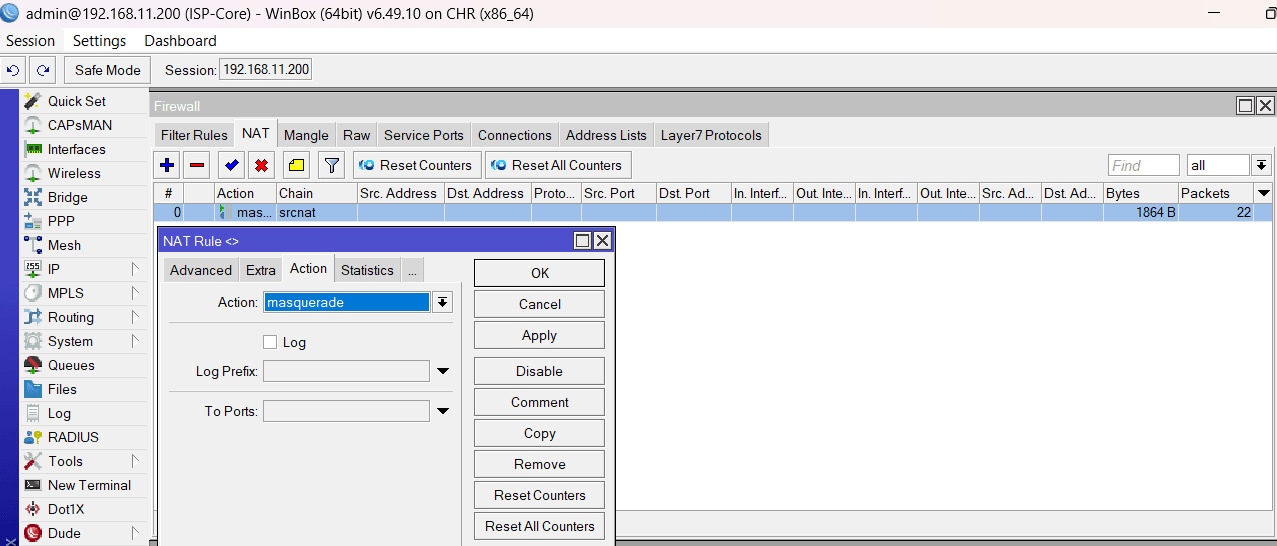Click the toolbar Reset Counters button
The width and height of the screenshot is (1277, 546).
[416, 165]
